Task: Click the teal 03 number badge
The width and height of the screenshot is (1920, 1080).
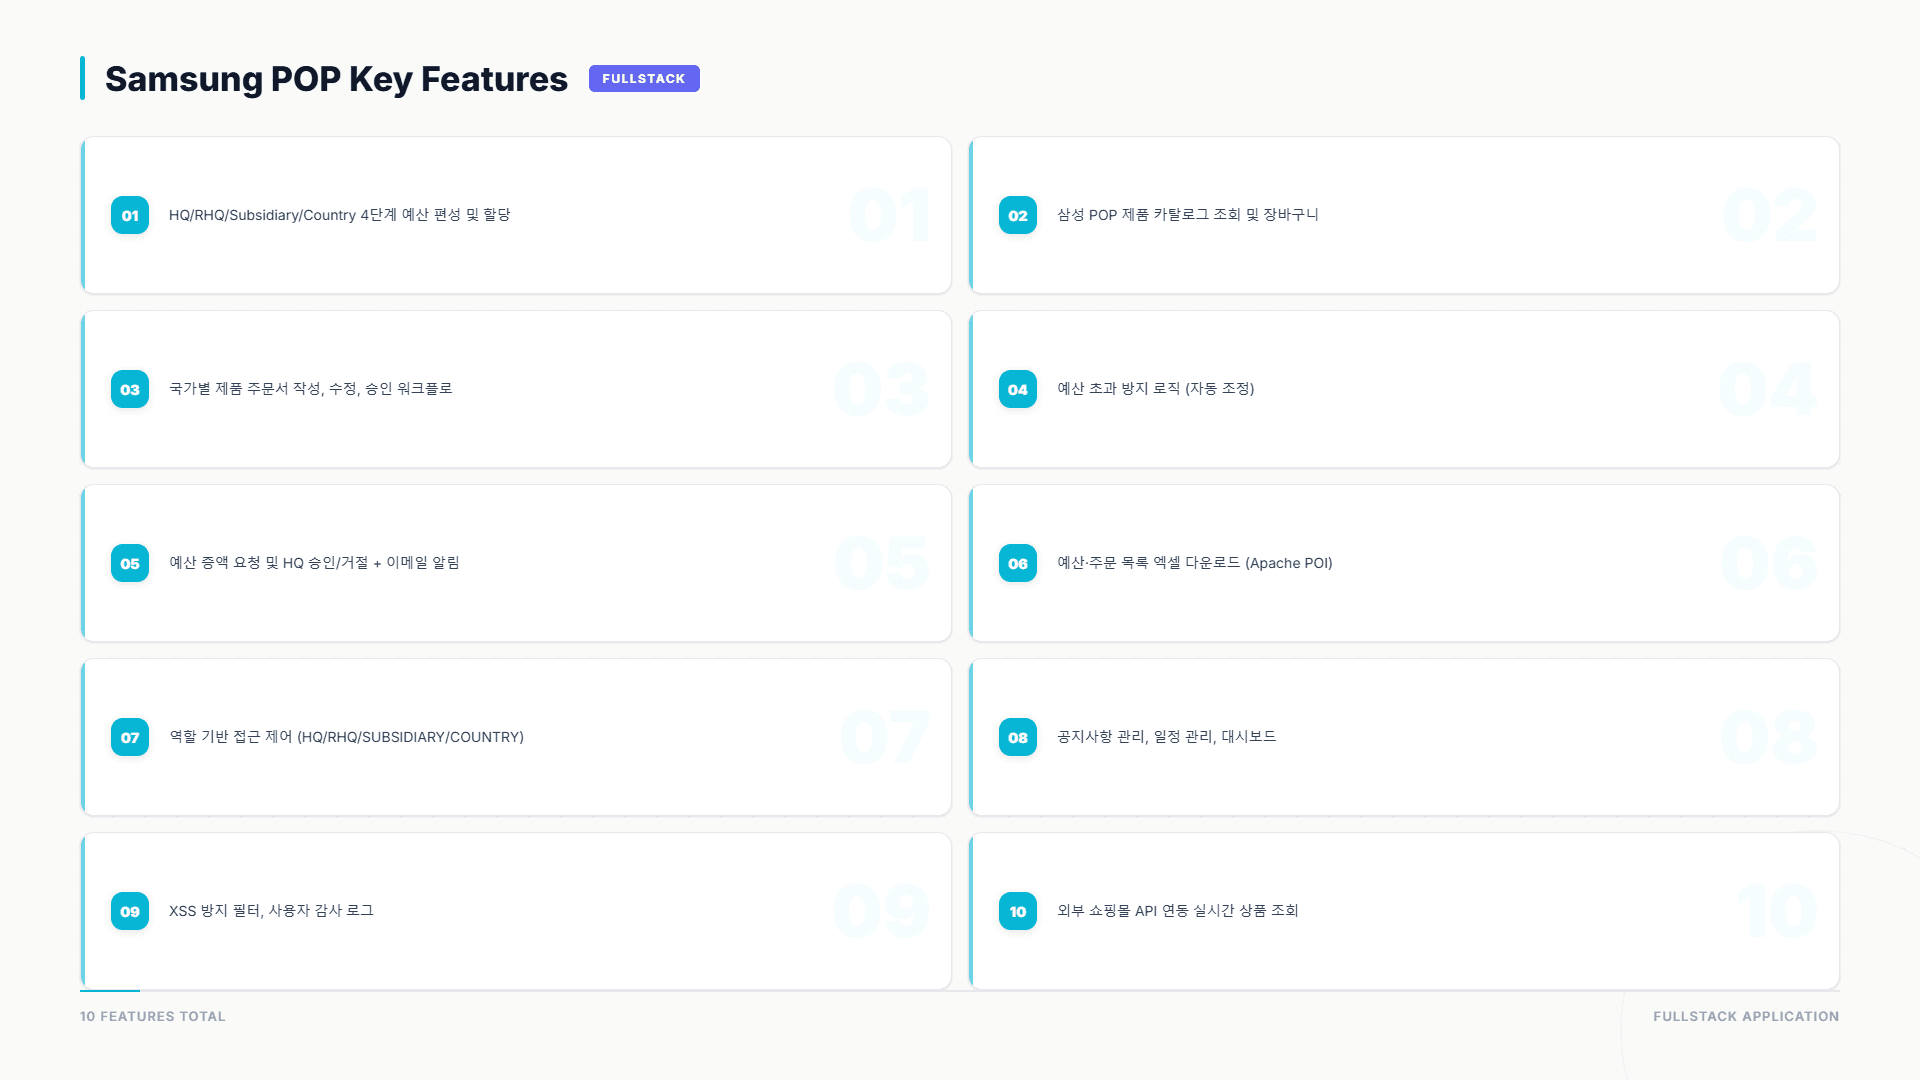Action: [x=130, y=389]
